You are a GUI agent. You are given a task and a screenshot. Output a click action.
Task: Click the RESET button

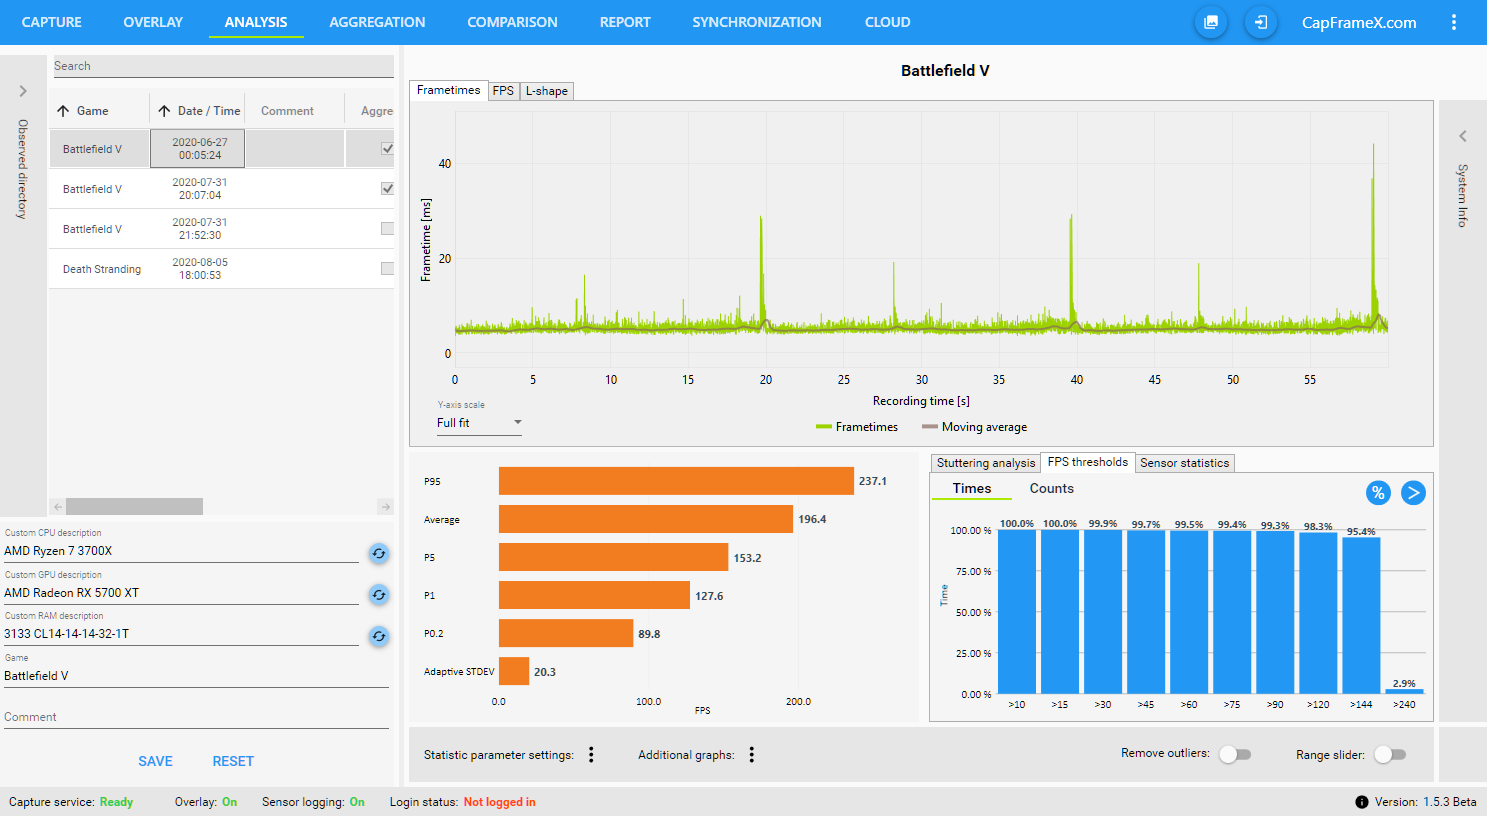coord(233,761)
